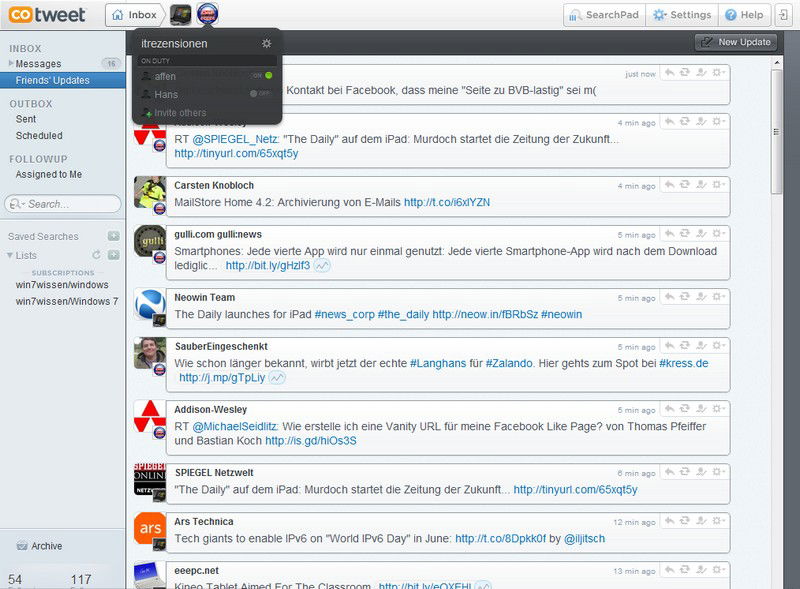Select the itrezensionen account avatar in the top bar

click(x=207, y=14)
